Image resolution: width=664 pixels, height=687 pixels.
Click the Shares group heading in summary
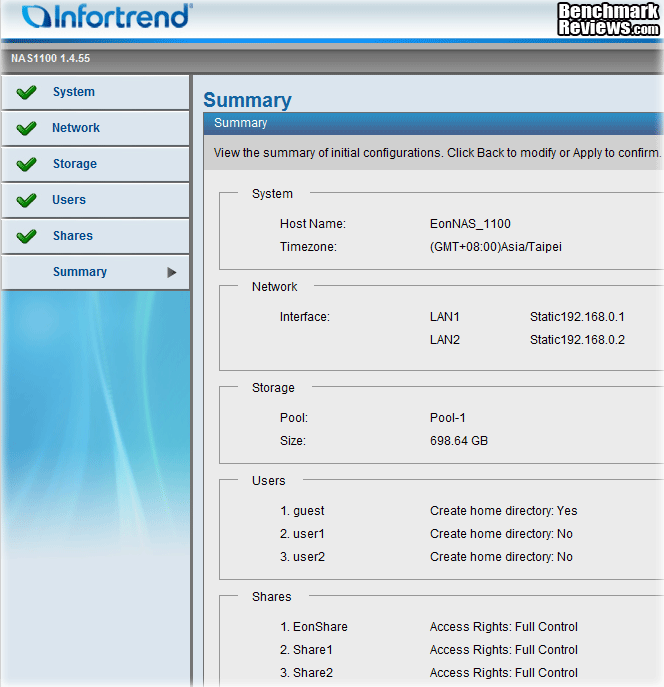[271, 597]
